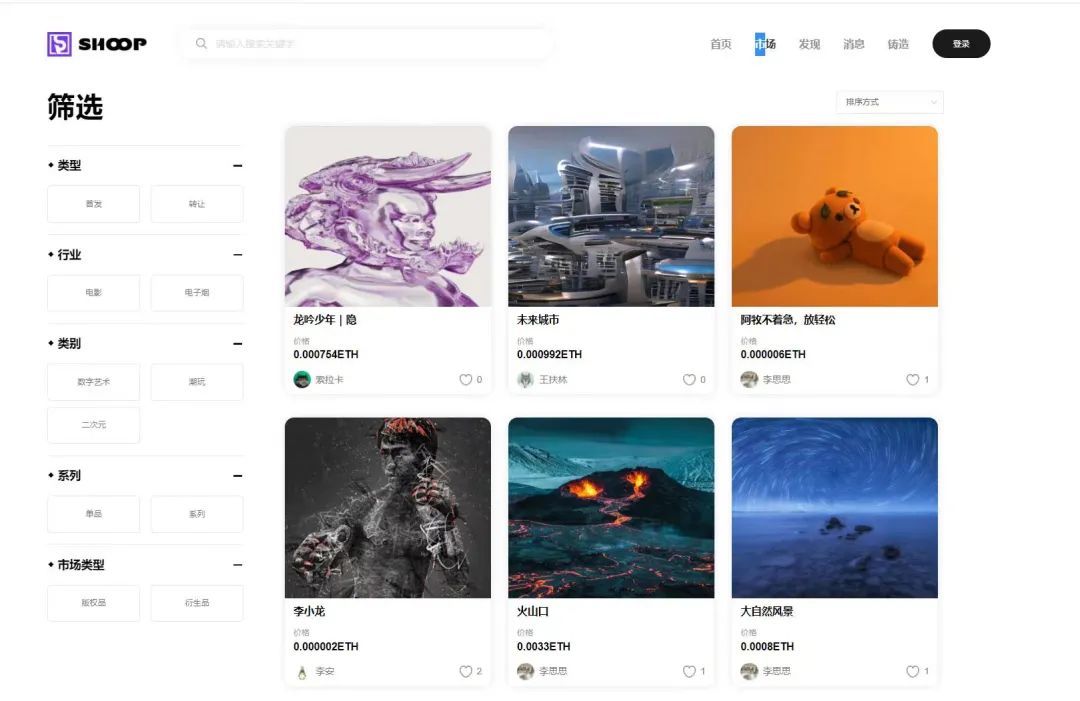Open 李安 avatar on 李小龙 card
This screenshot has width=1080, height=701.
coord(302,671)
